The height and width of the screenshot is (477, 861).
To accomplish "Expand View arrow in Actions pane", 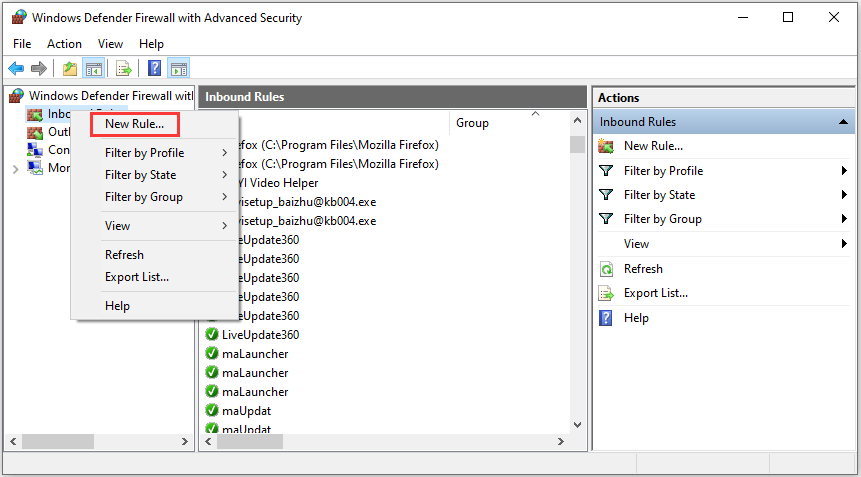I will pos(845,244).
